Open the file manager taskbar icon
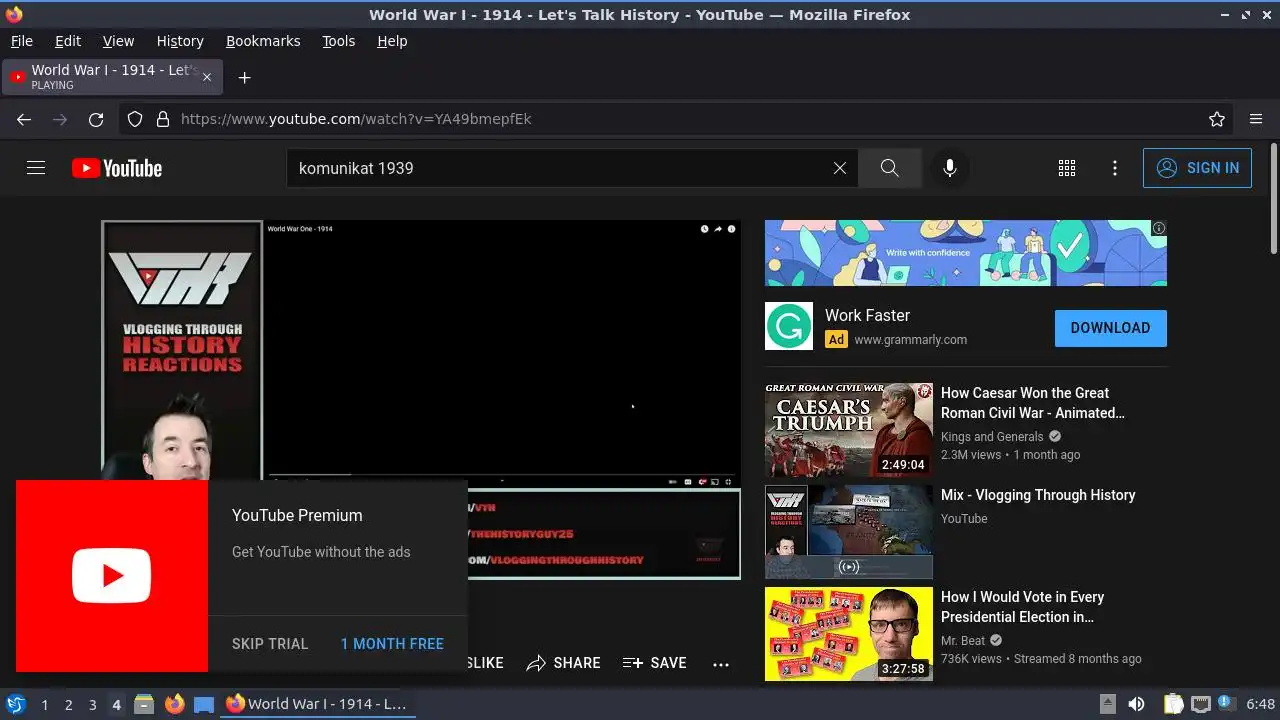1280x720 pixels. click(144, 704)
